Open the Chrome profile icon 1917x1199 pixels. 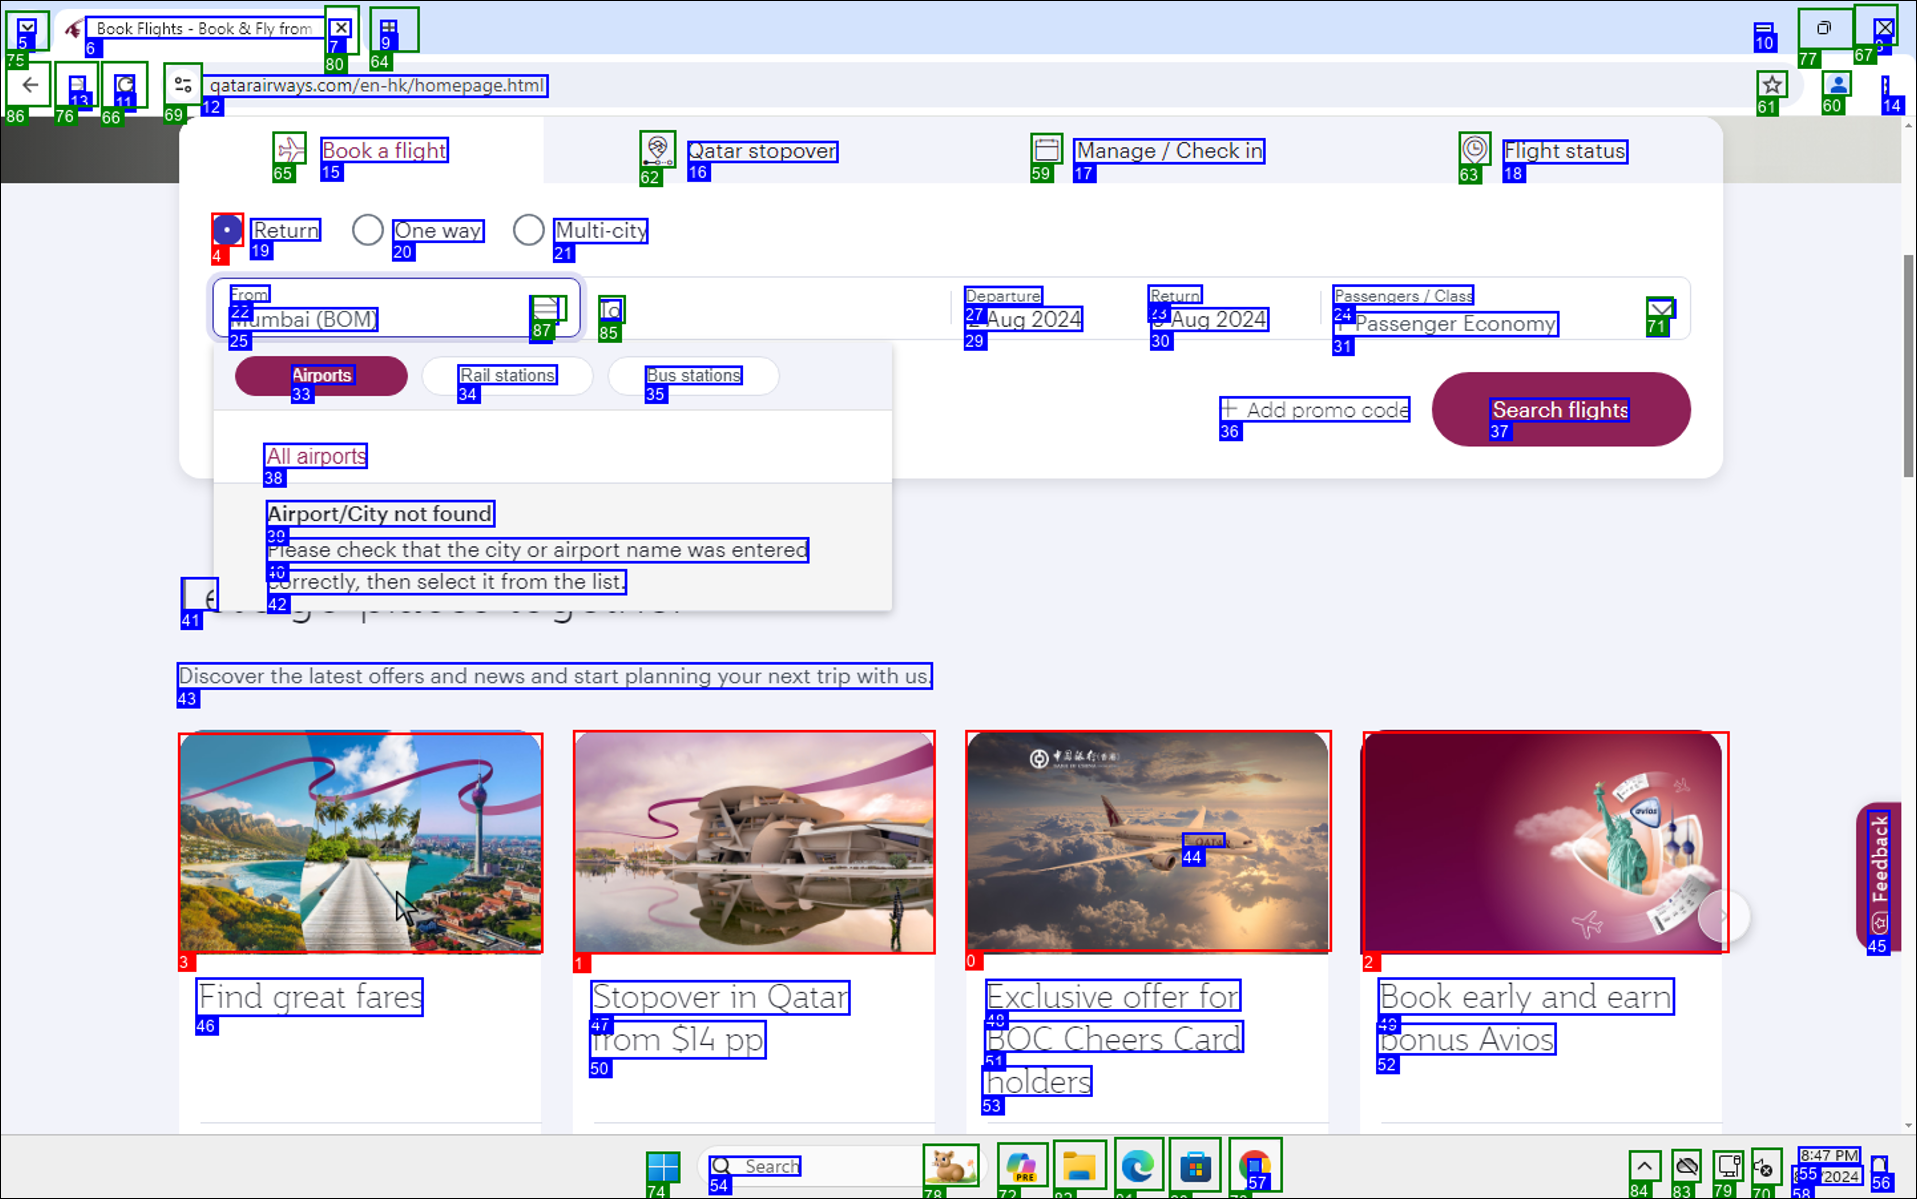tap(1837, 85)
